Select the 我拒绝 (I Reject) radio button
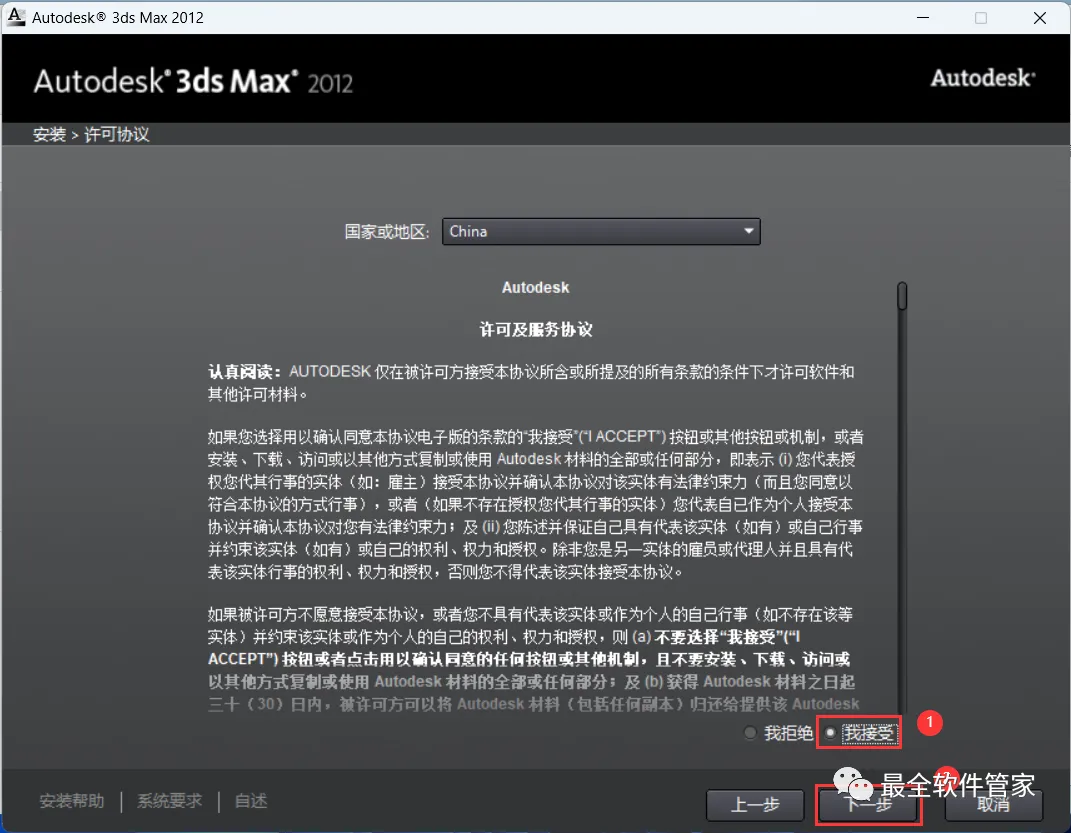This screenshot has height=833, width=1071. click(750, 733)
